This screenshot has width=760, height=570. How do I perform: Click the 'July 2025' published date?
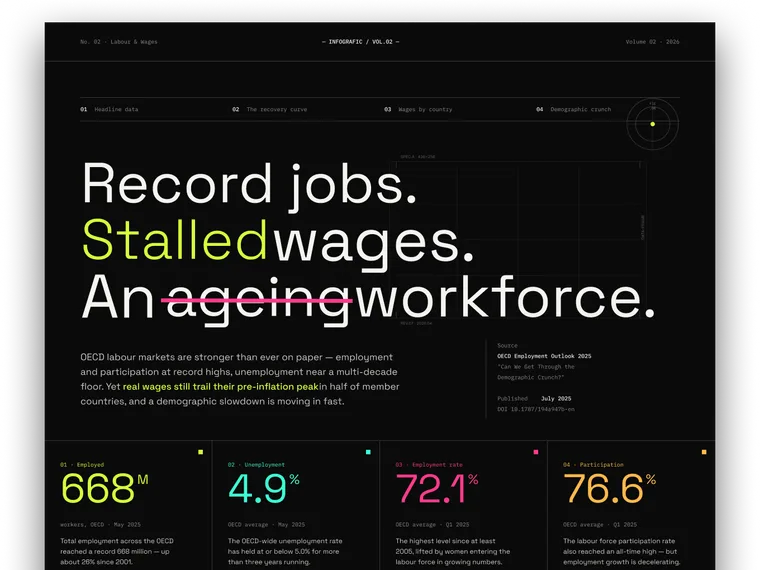click(x=556, y=399)
